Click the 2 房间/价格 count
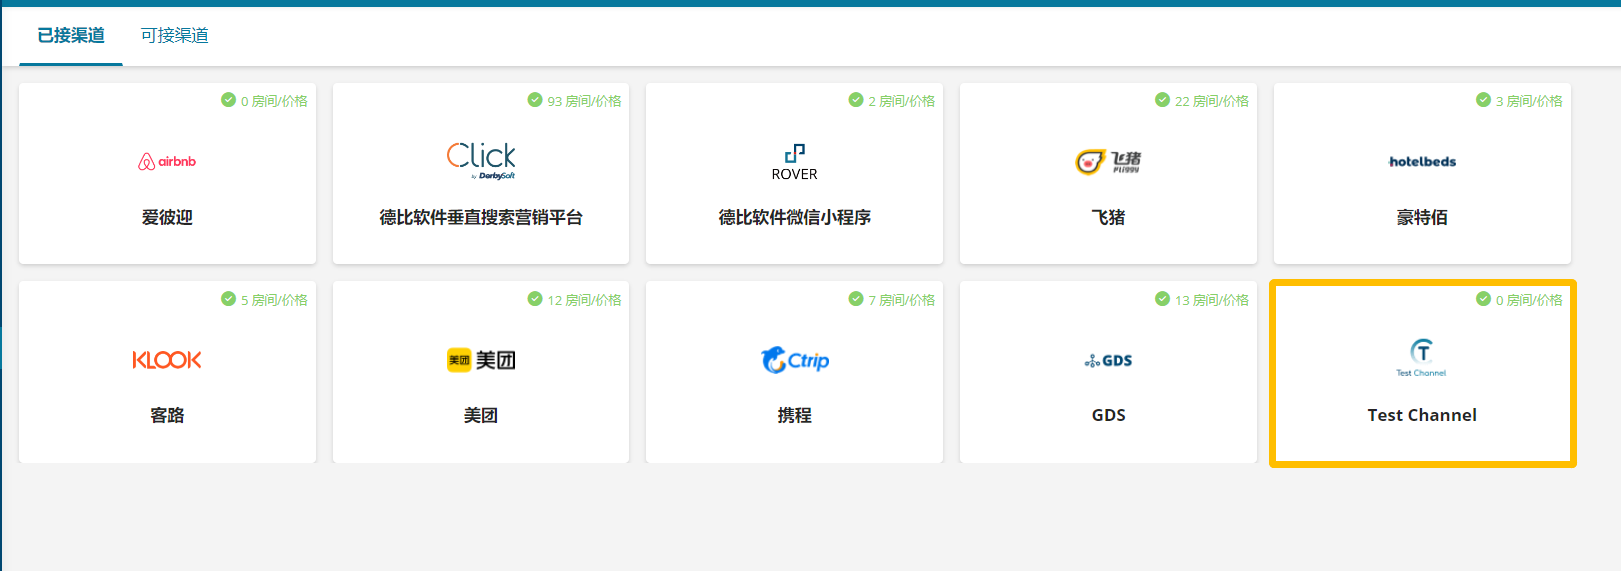1621x571 pixels. pyautogui.click(x=902, y=101)
